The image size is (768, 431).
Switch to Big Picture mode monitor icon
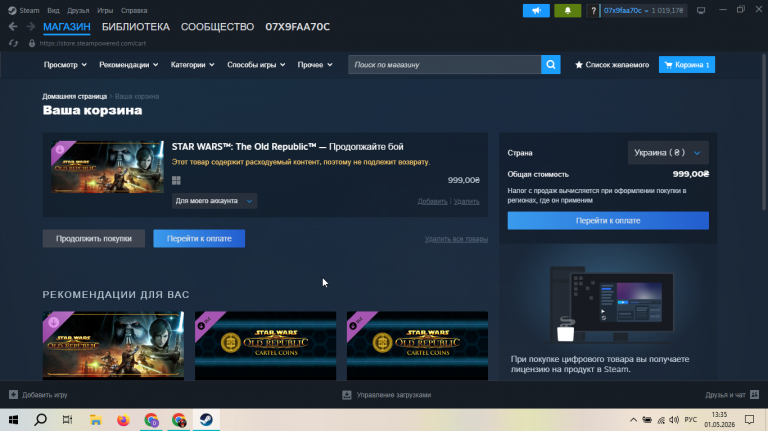(701, 10)
